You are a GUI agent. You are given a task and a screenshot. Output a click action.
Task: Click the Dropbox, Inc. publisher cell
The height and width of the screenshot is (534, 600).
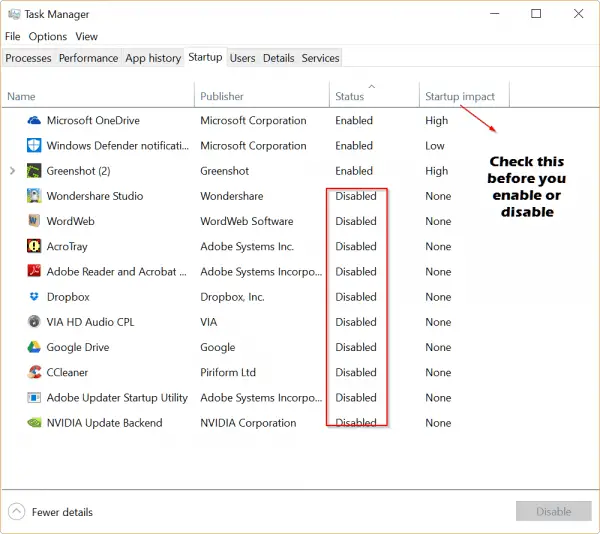(232, 297)
